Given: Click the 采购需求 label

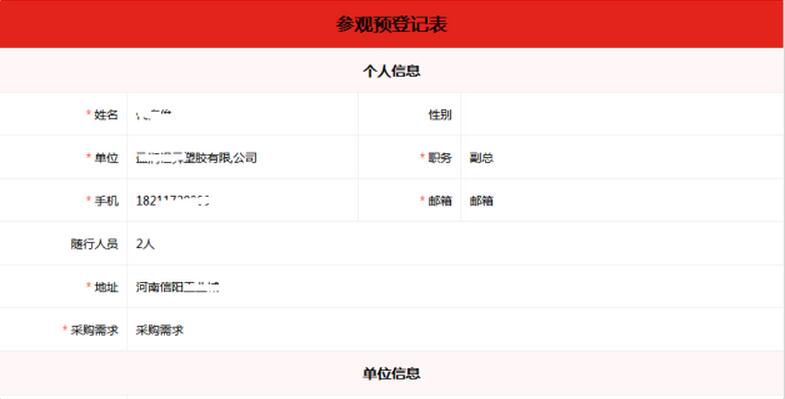Looking at the screenshot, I should pyautogui.click(x=94, y=330).
